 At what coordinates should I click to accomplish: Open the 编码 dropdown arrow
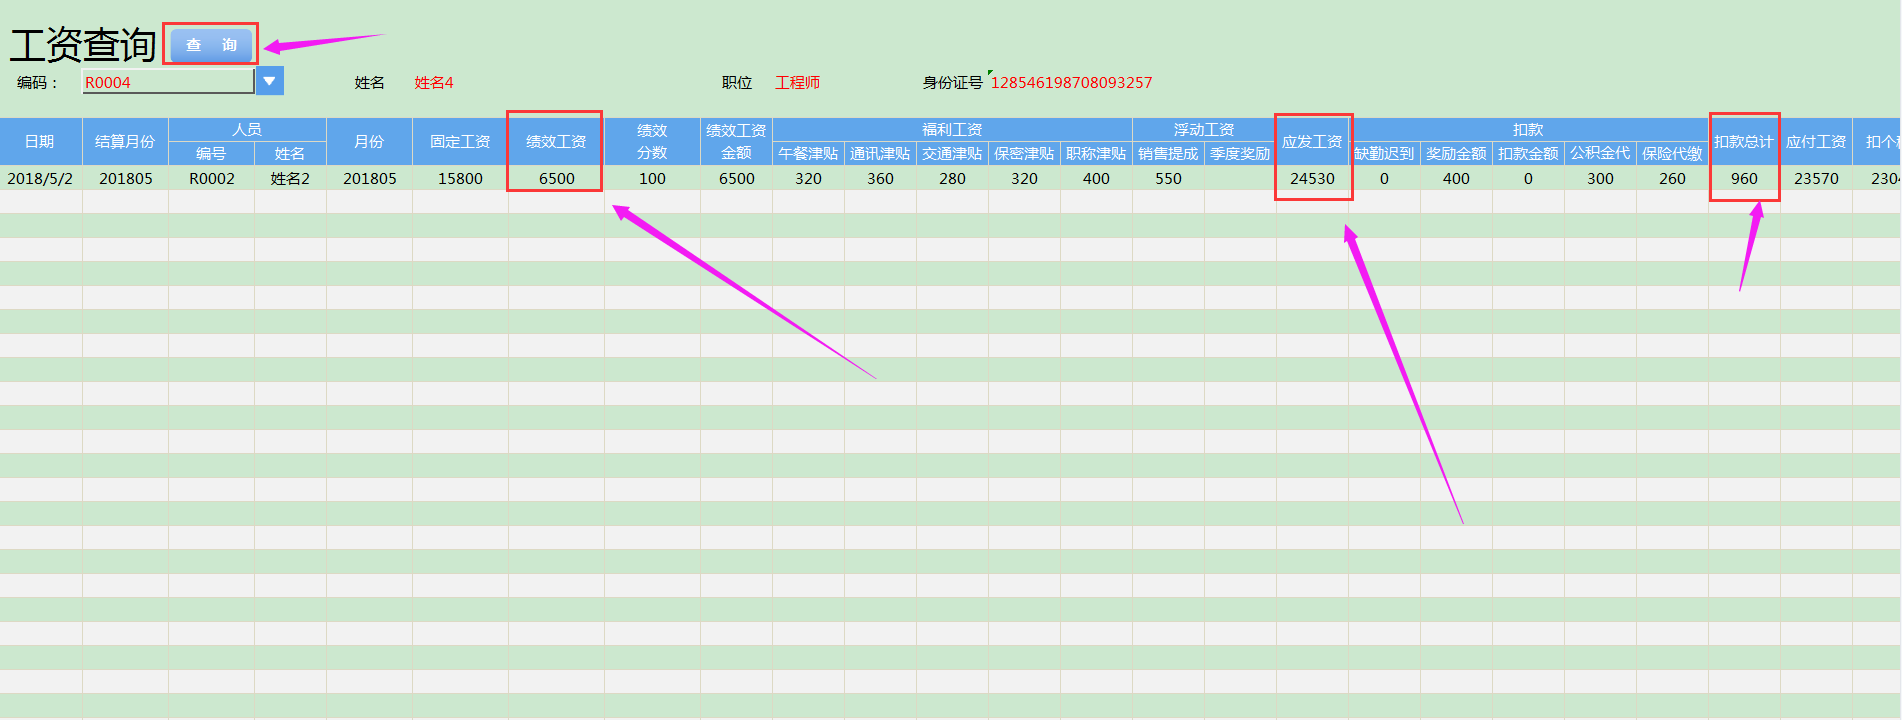[270, 81]
